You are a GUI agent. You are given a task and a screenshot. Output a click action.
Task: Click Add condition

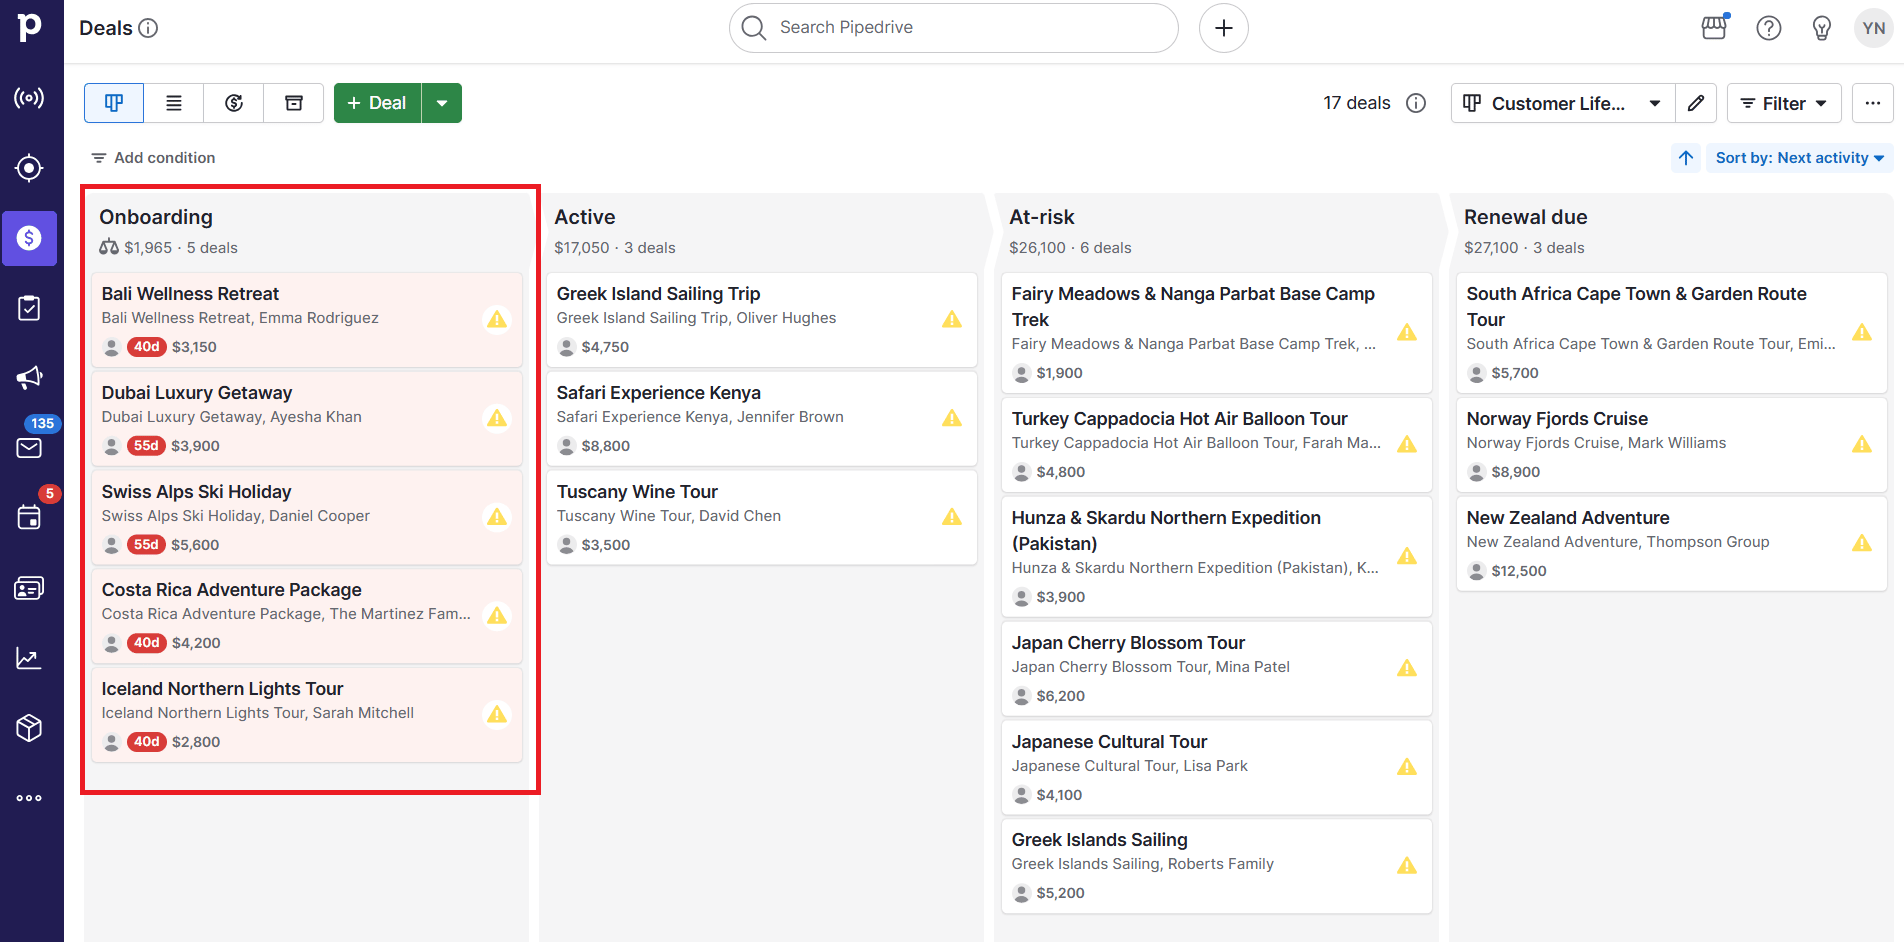(x=153, y=158)
